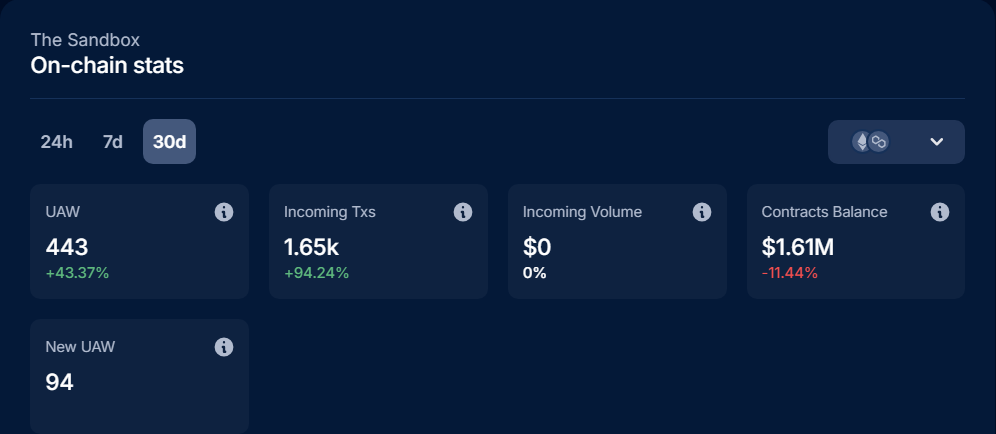Select the 30d time range tab
This screenshot has width=996, height=434.
click(x=169, y=142)
